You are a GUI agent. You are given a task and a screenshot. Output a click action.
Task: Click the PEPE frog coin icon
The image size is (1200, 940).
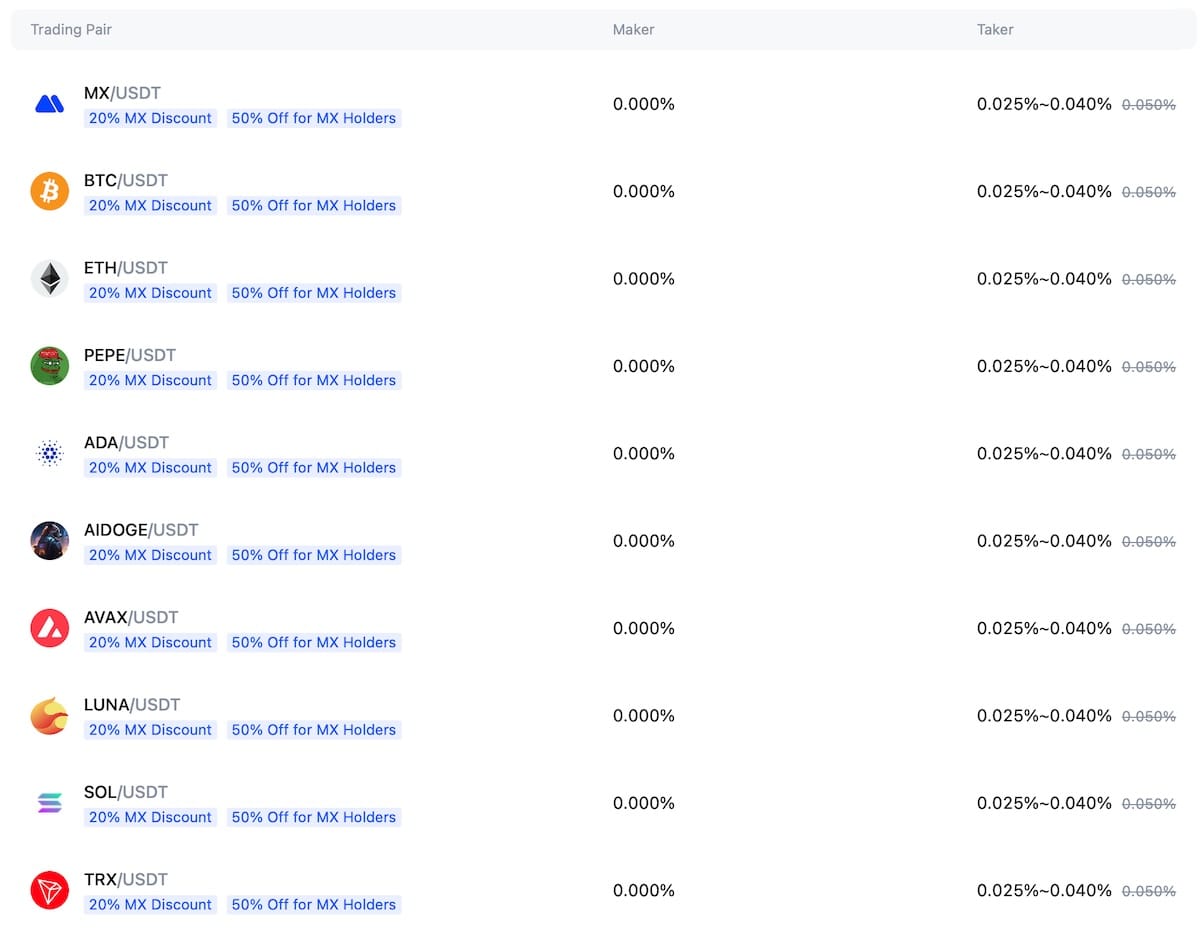tap(49, 366)
